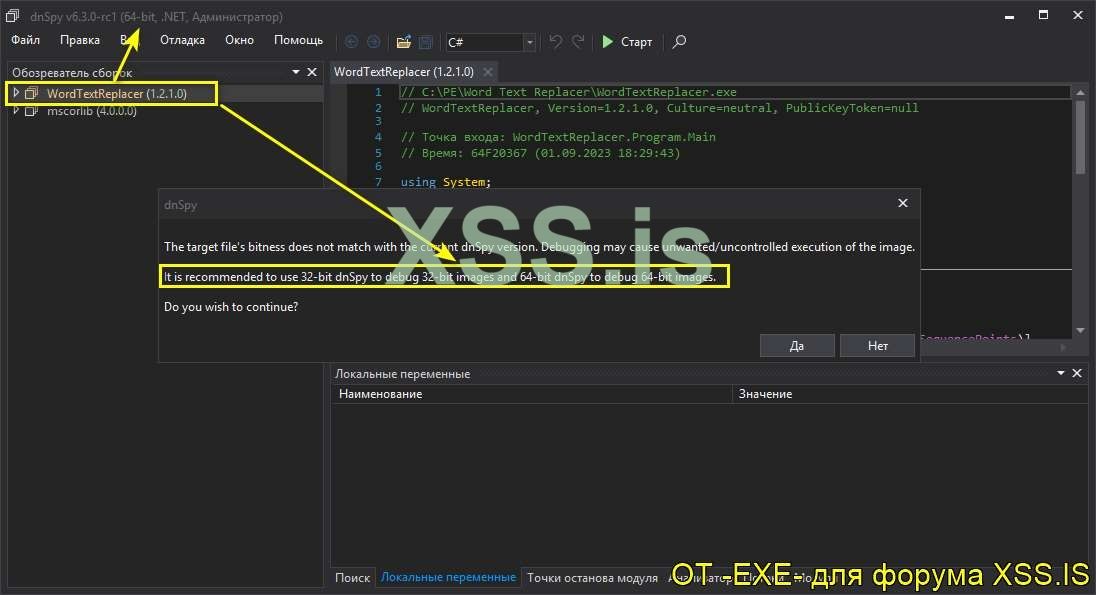
Task: Close the Обозреватель сборок panel
Action: 312,72
